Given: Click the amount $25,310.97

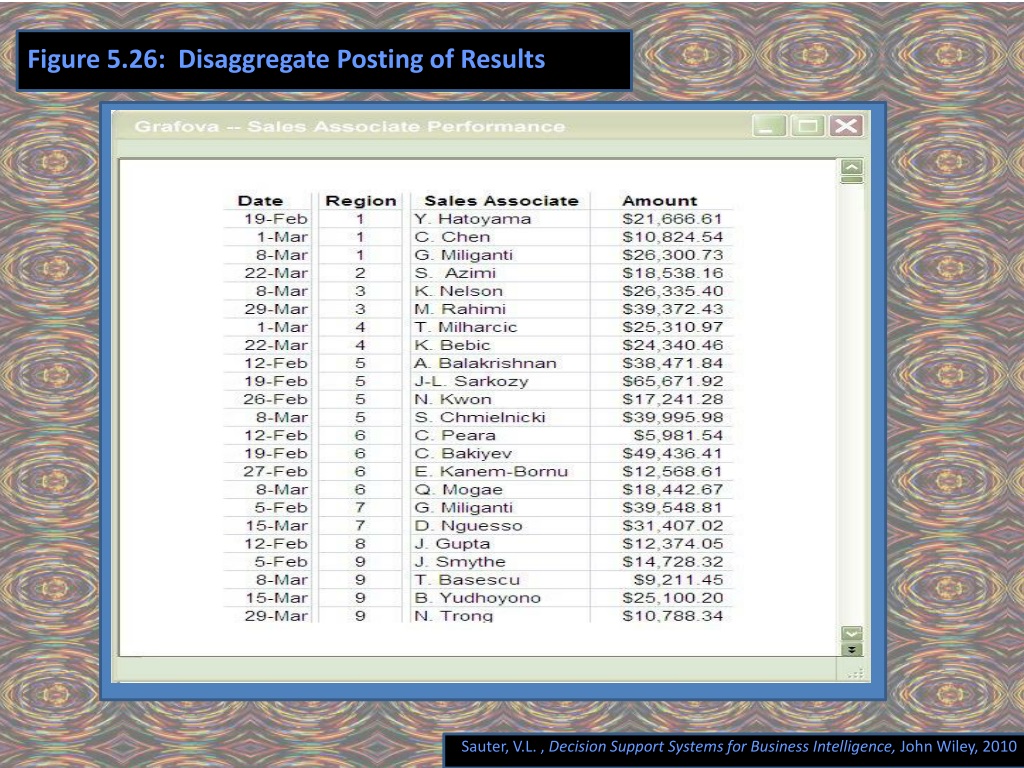Looking at the screenshot, I should [x=672, y=327].
